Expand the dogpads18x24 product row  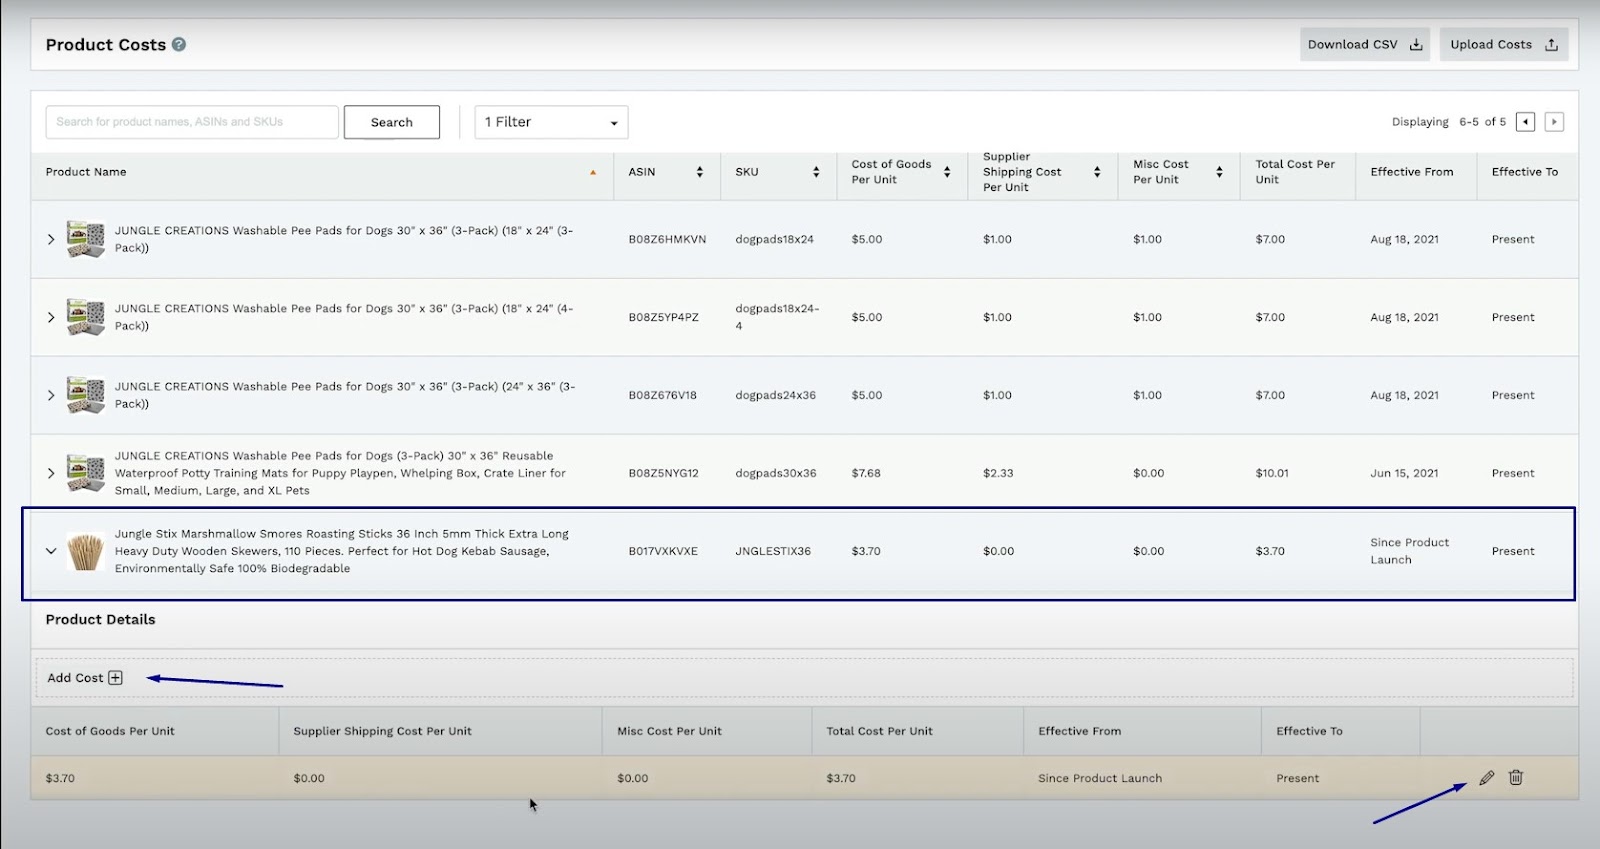[51, 239]
